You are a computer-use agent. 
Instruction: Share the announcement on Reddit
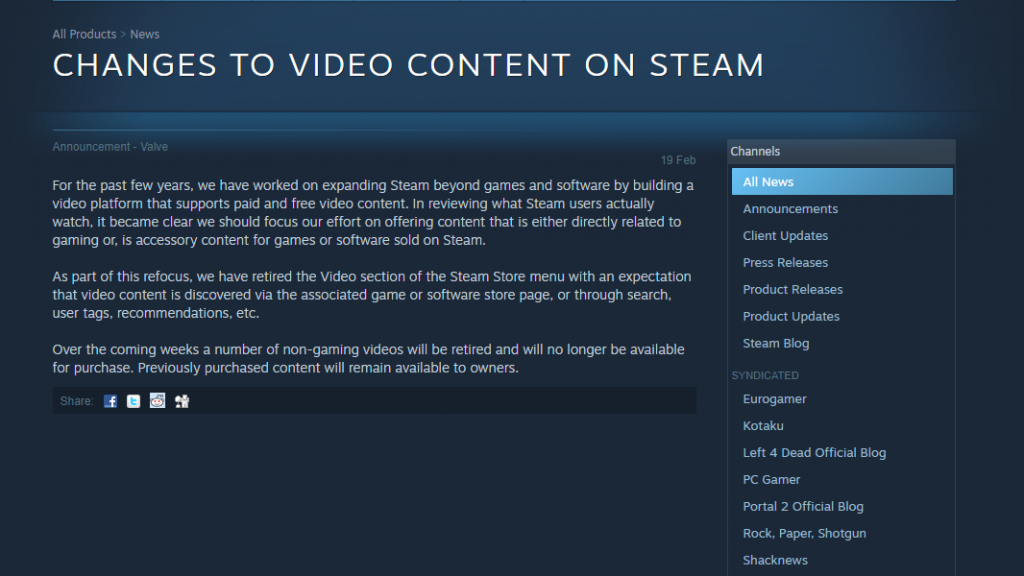pos(158,401)
